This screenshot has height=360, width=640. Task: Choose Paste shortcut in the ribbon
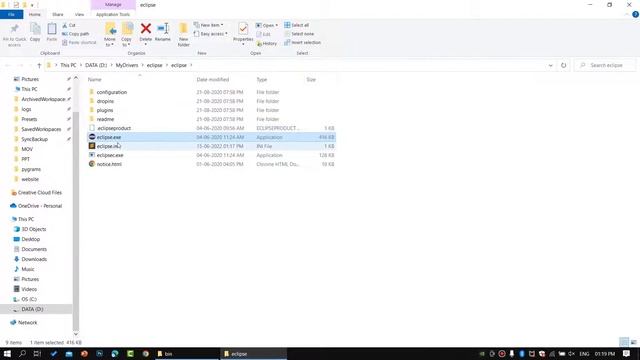pyautogui.click(x=79, y=42)
